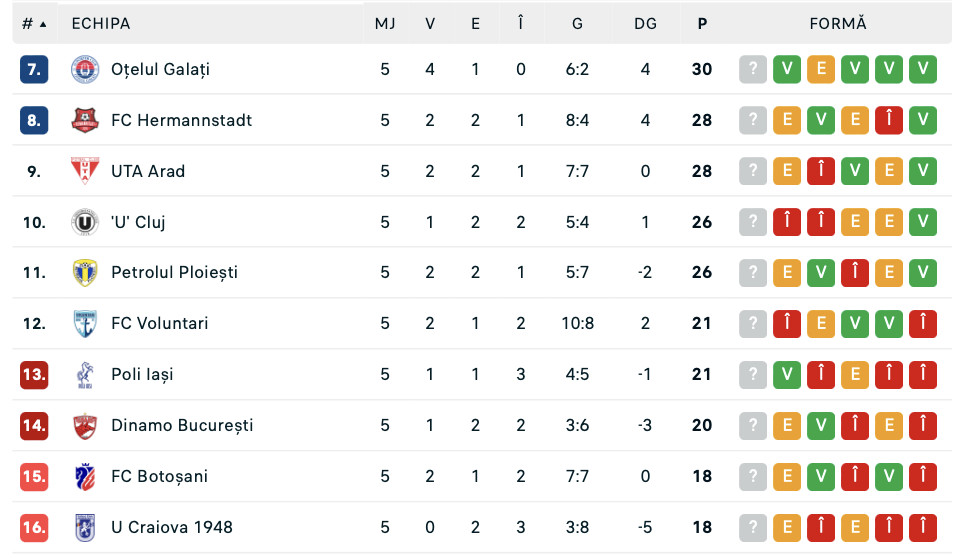Open the Oțelul Galați team name link

[160, 70]
